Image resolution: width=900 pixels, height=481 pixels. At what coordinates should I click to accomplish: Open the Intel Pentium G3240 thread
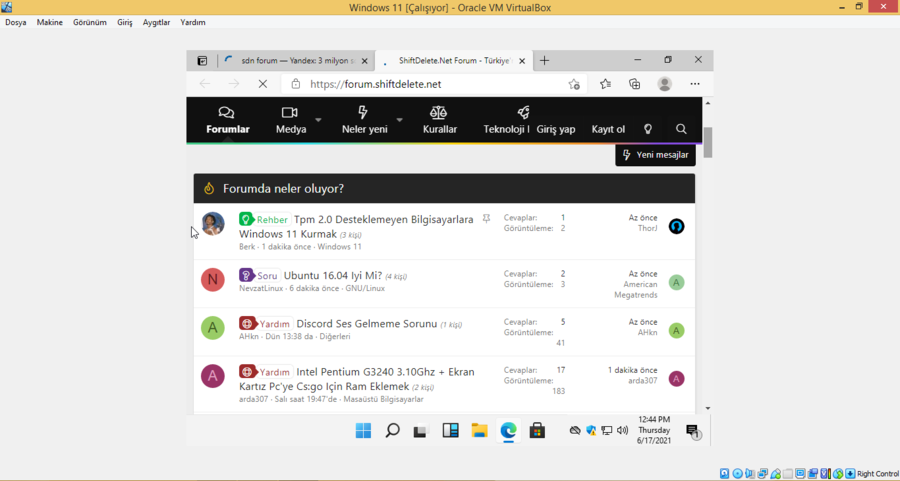click(356, 379)
